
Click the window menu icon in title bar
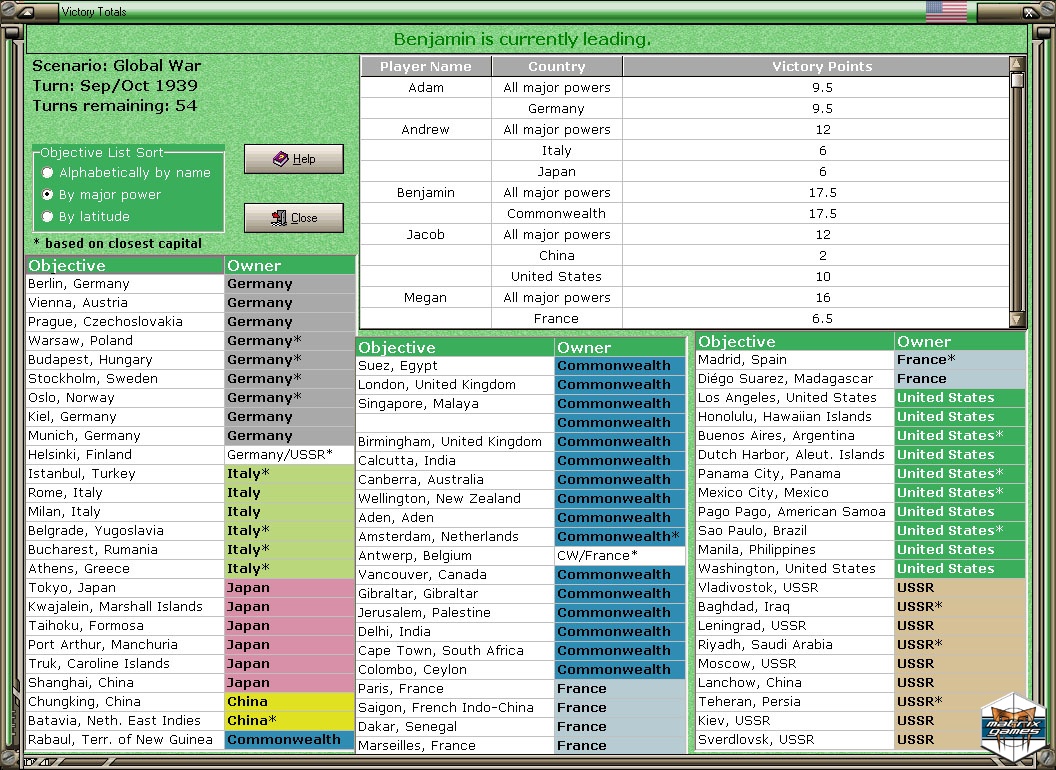coord(26,12)
